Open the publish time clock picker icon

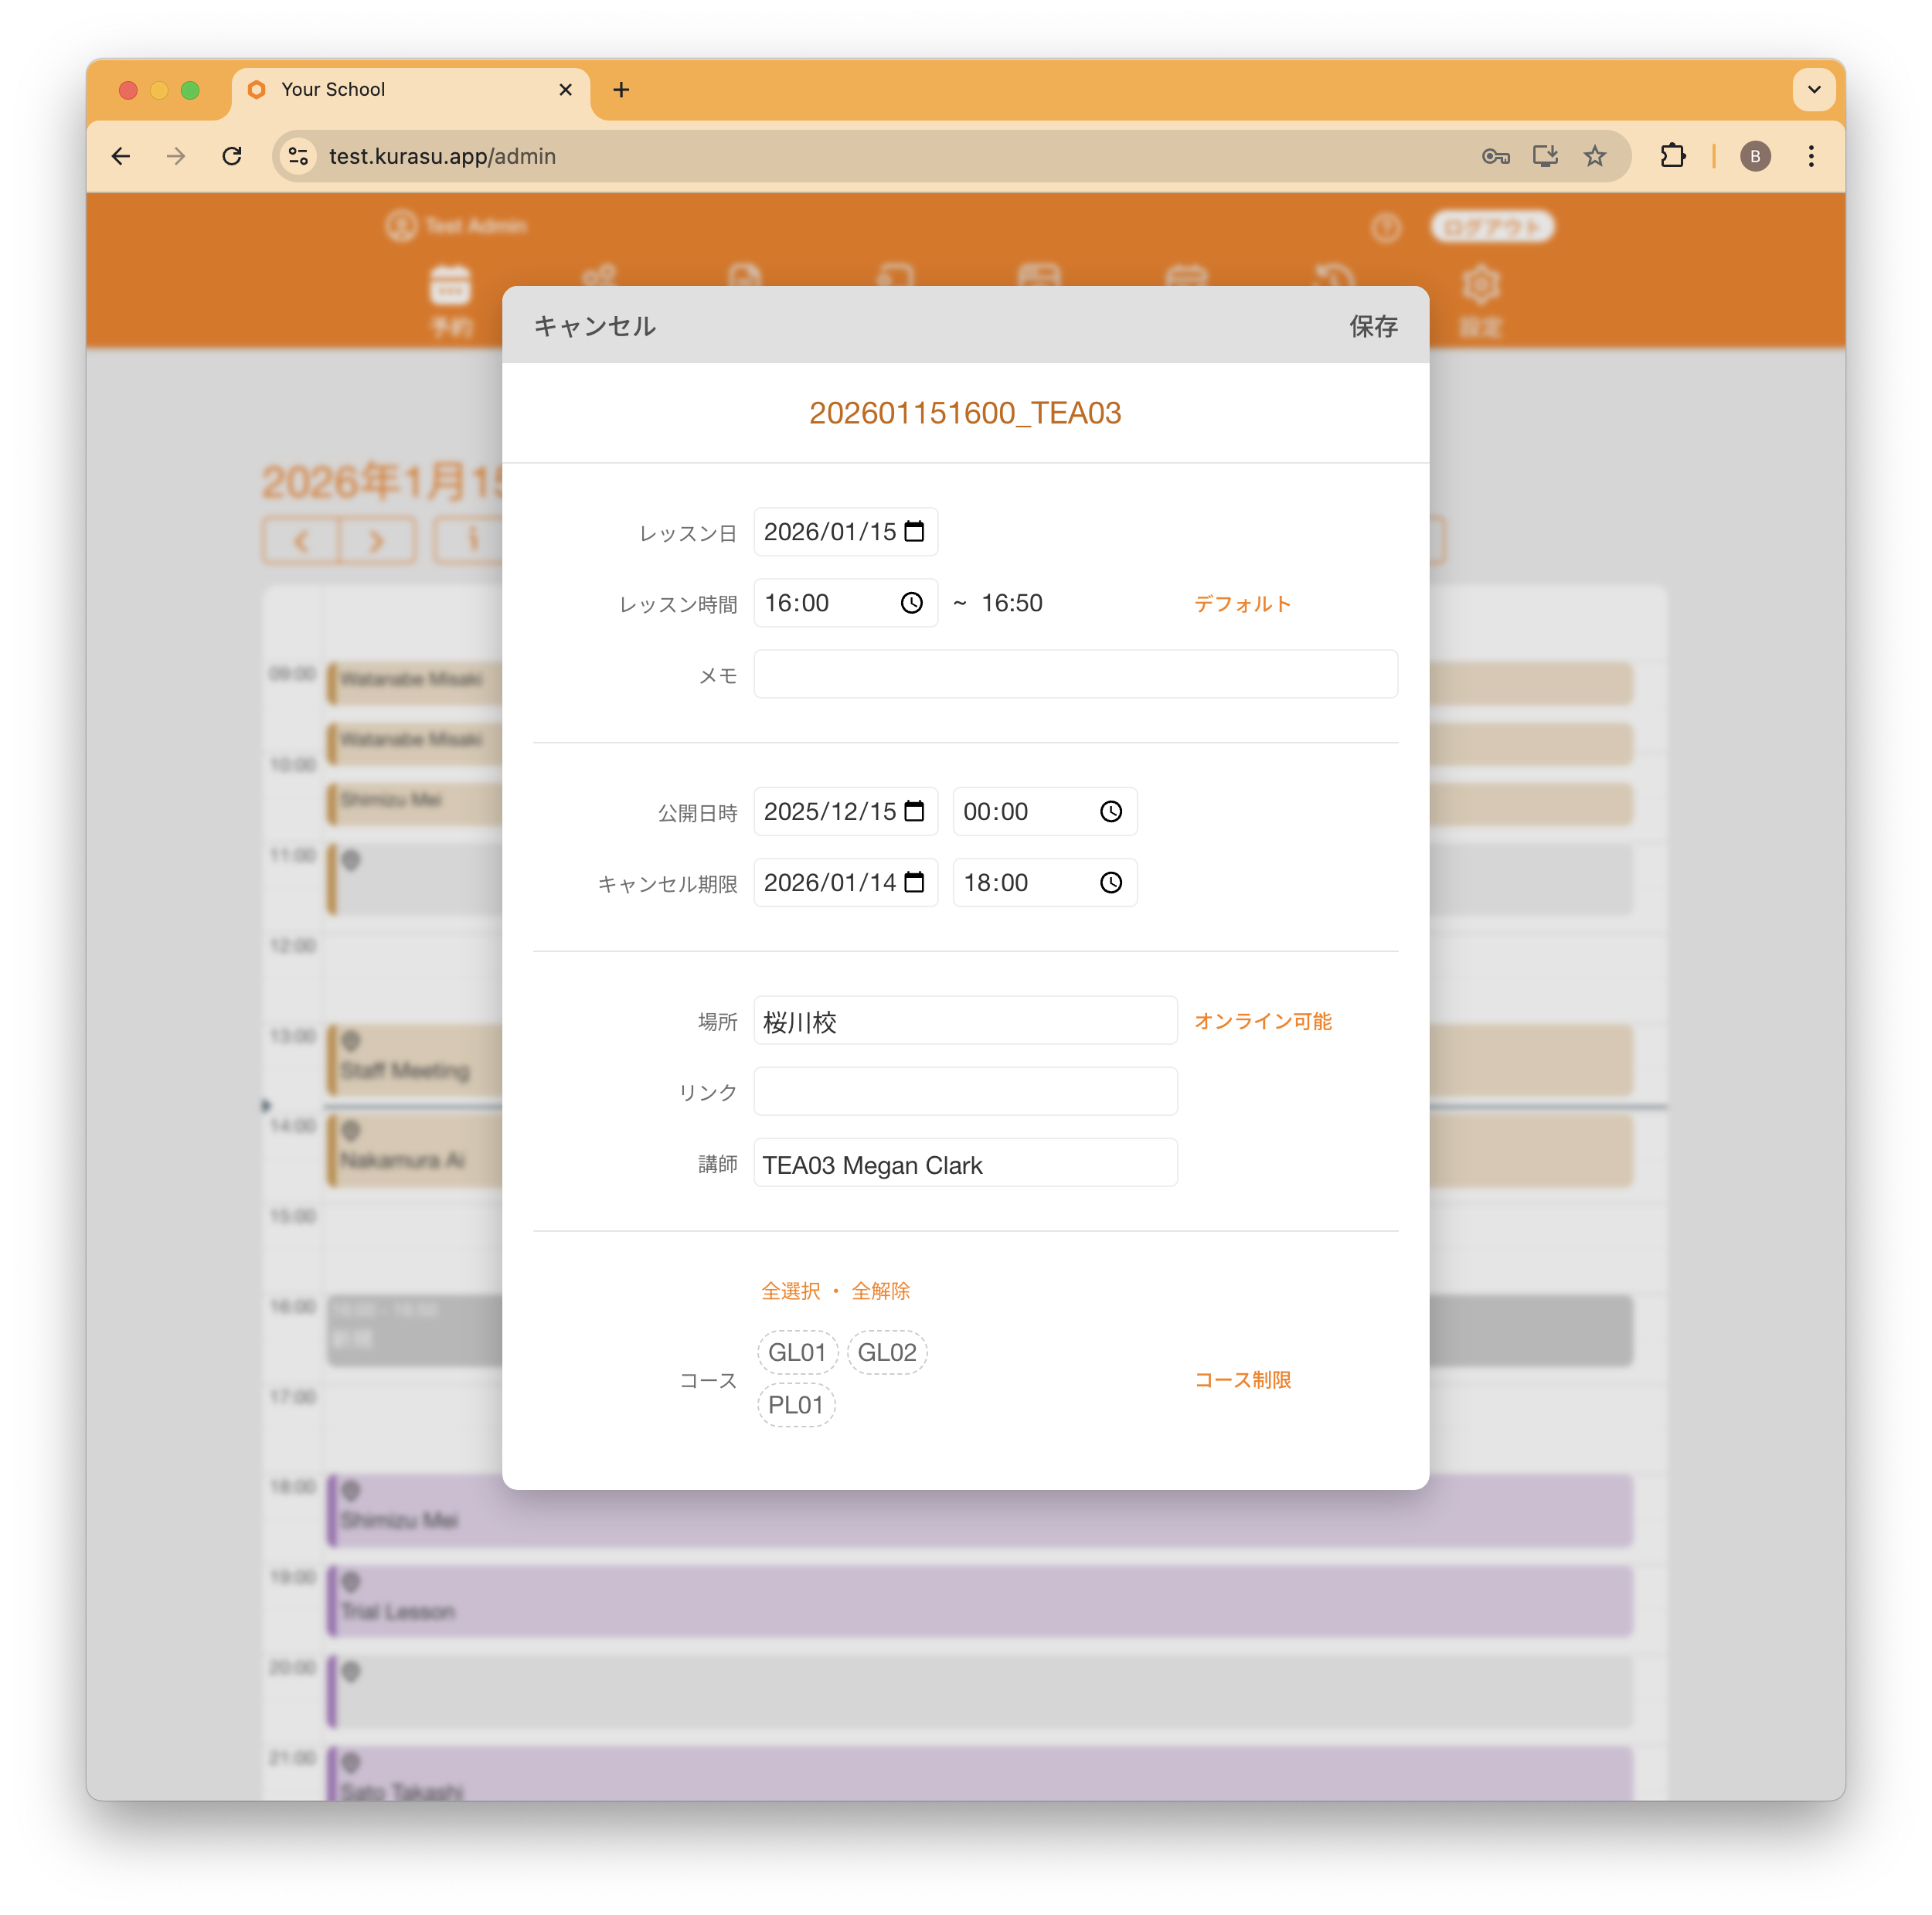[1110, 811]
